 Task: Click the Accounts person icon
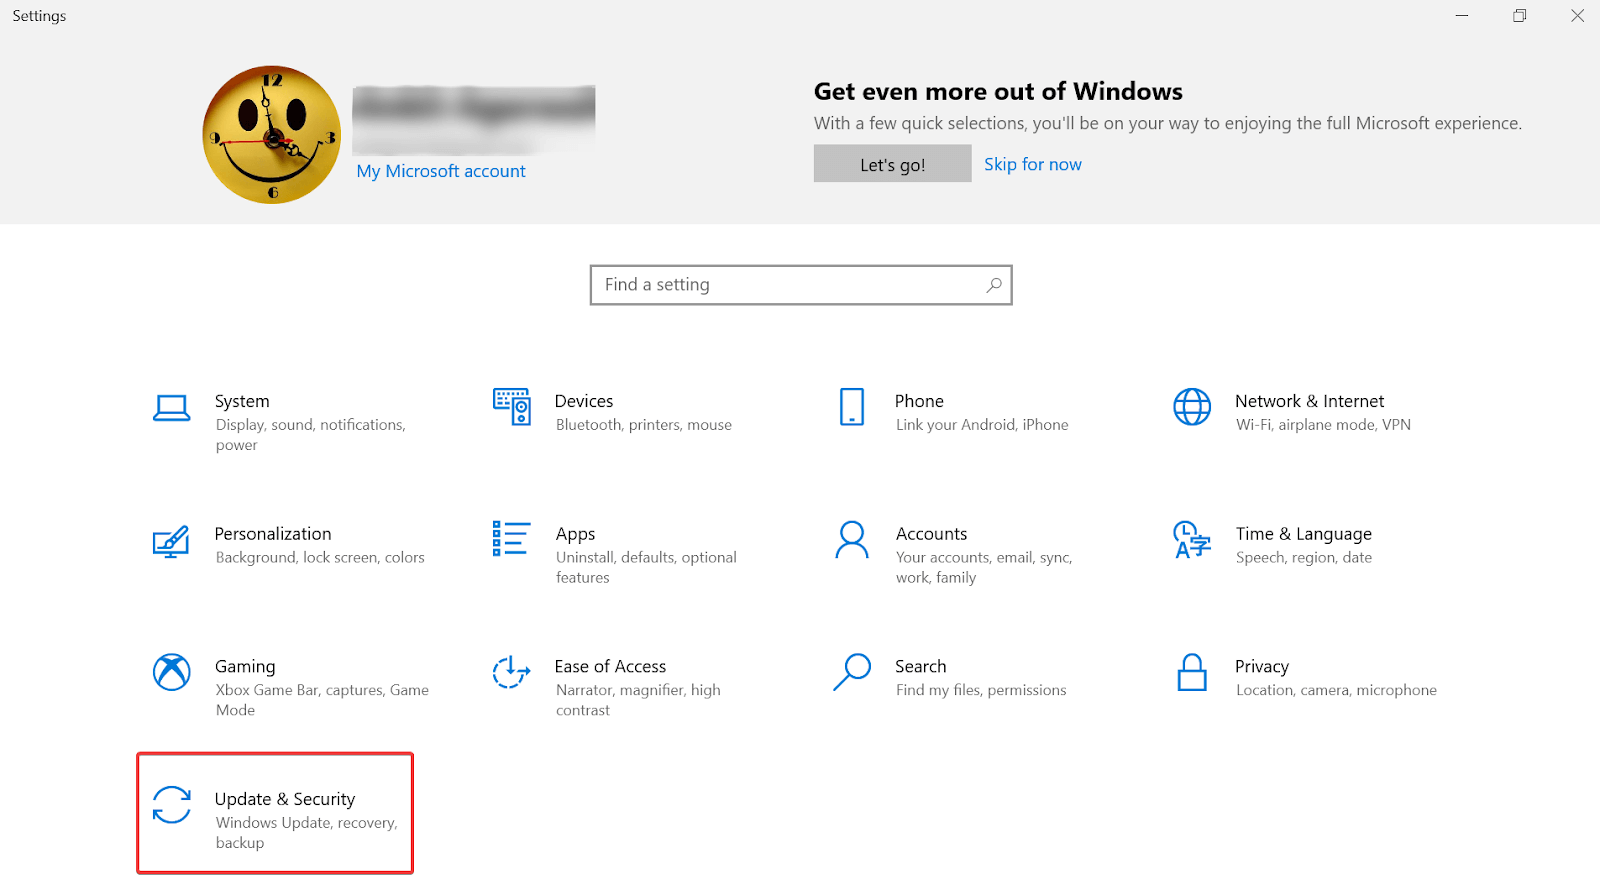852,540
